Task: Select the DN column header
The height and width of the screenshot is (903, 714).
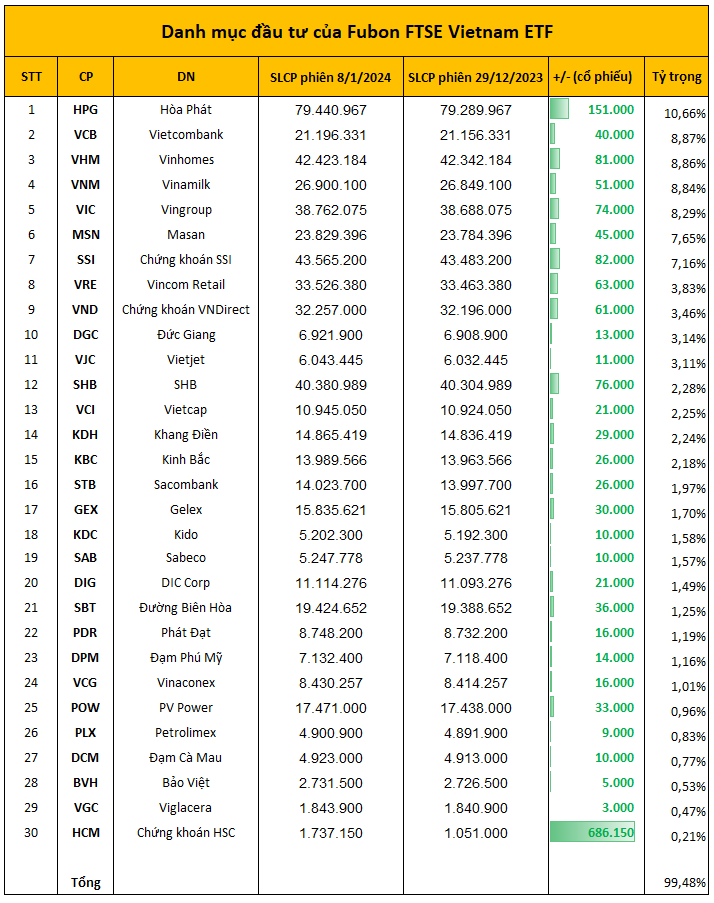Action: pyautogui.click(x=186, y=77)
